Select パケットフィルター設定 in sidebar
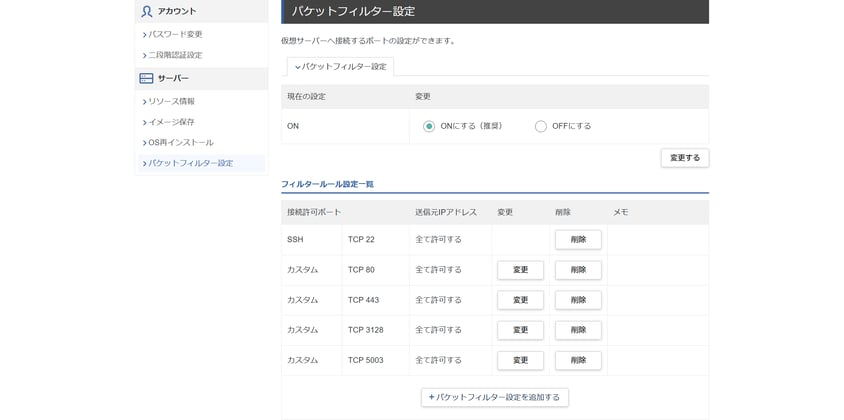Viewport: 844px width, 420px height. tap(190, 163)
